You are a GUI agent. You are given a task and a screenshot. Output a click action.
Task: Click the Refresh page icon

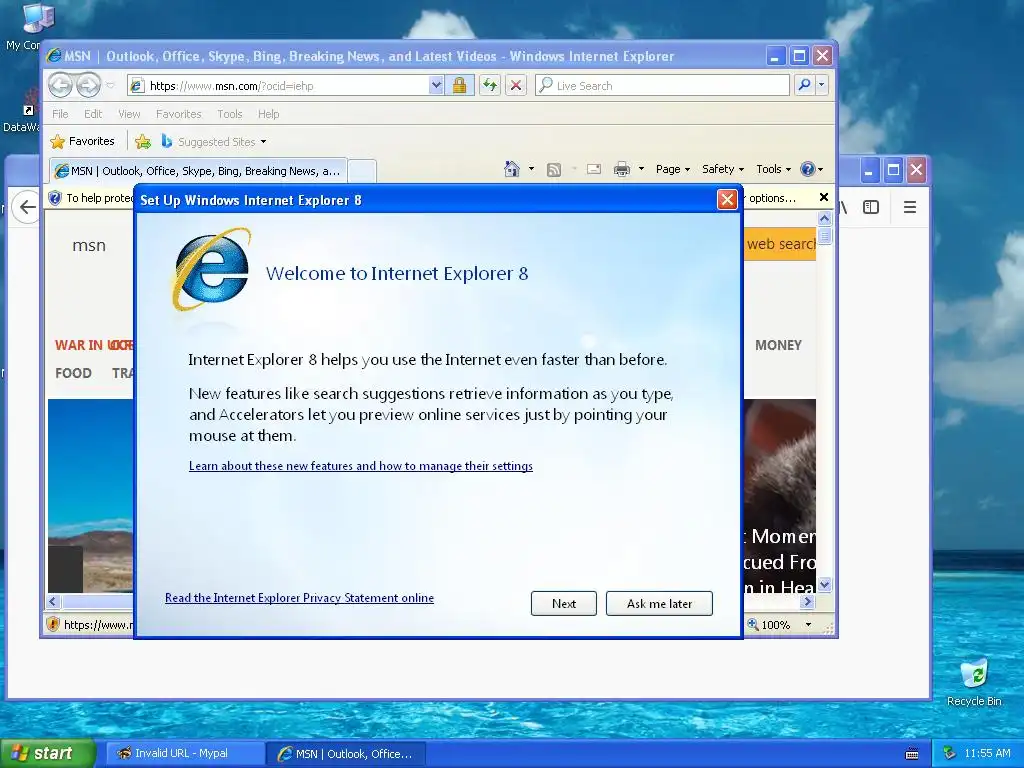point(490,86)
